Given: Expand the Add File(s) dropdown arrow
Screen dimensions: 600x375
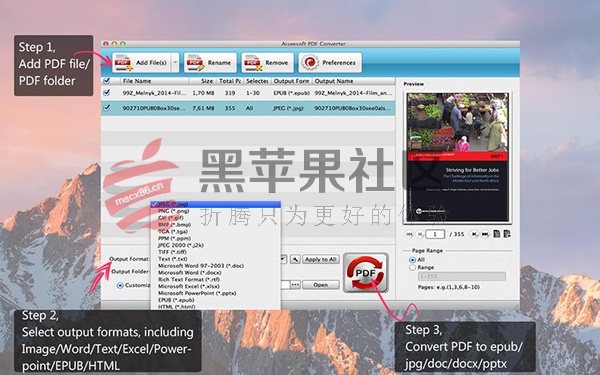Looking at the screenshot, I should point(175,63).
